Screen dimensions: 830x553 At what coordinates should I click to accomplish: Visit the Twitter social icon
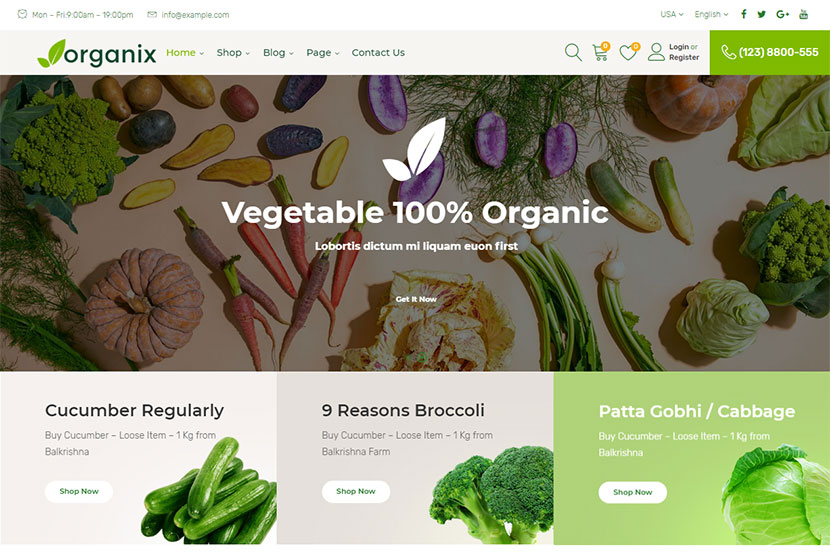pos(762,14)
